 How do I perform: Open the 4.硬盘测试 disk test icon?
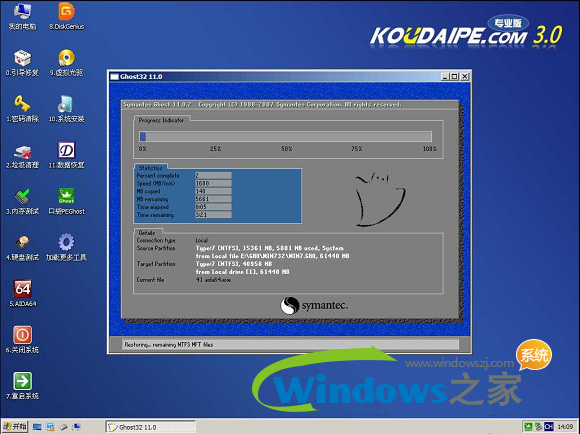point(22,248)
